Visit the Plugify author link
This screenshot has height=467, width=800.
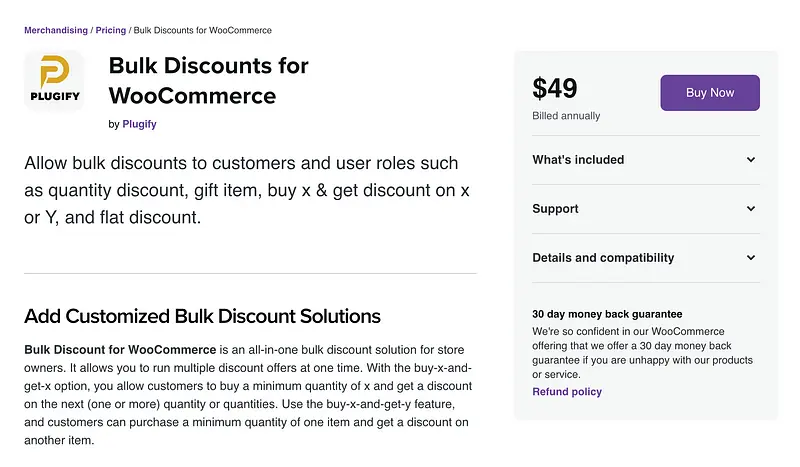click(x=139, y=125)
